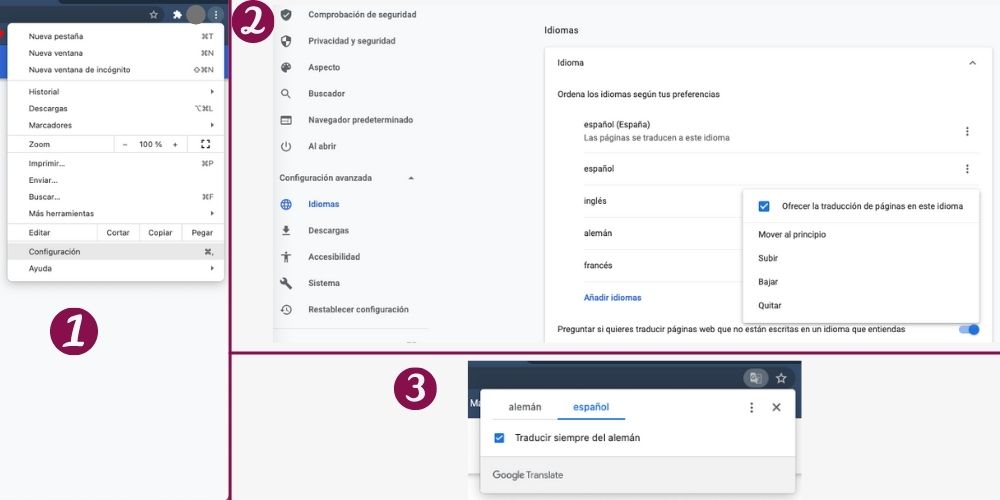1000x500 pixels.
Task: Click the Aspecto palette icon
Action: tap(286, 67)
